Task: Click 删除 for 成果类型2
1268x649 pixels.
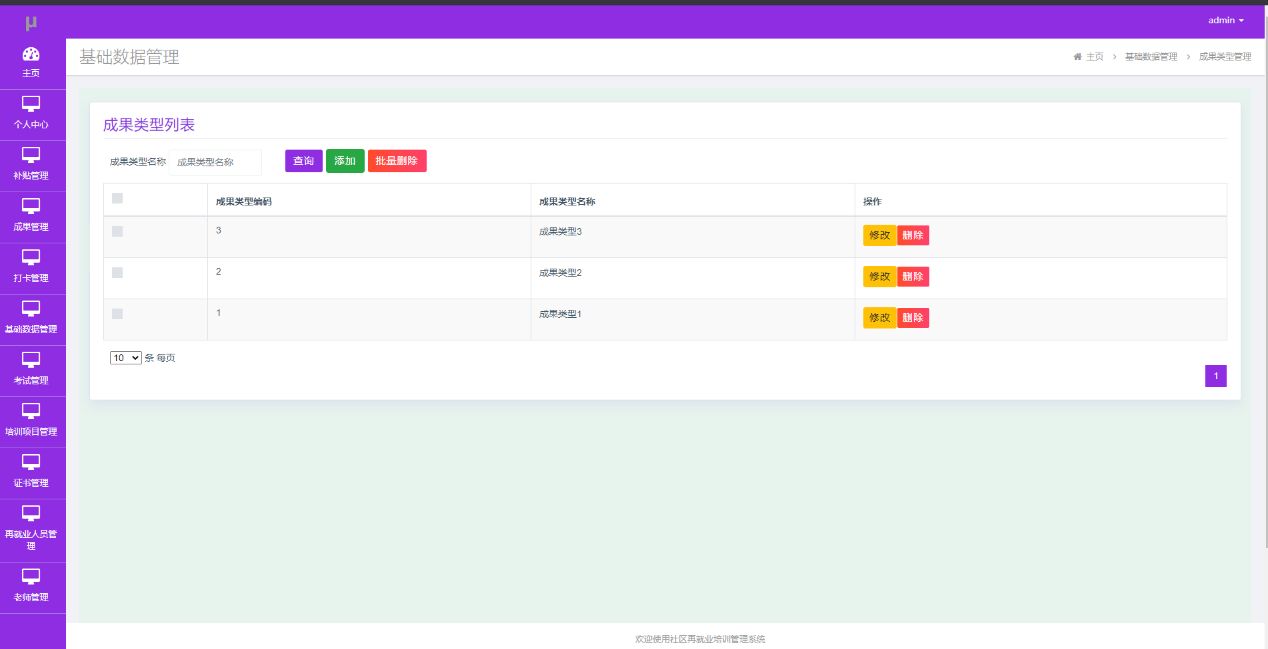Action: [x=913, y=276]
